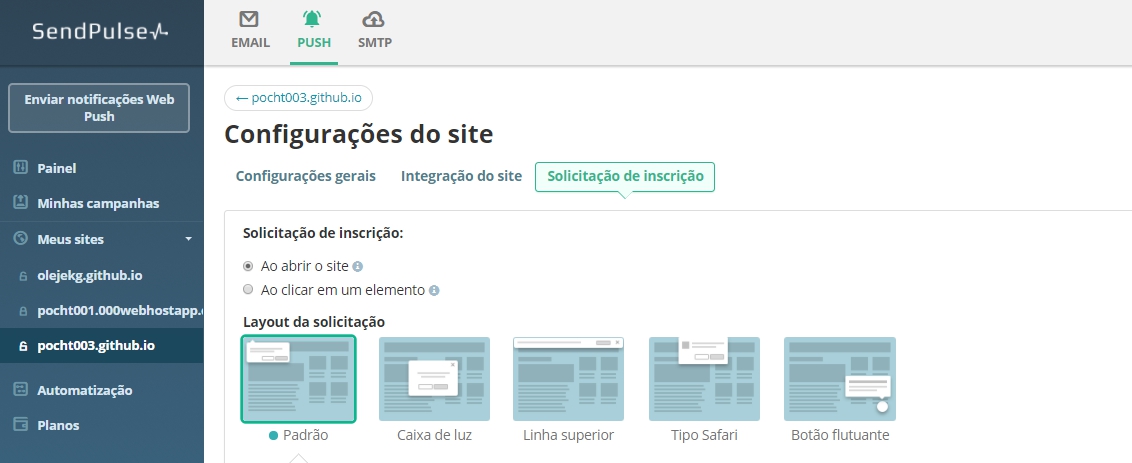
Task: Switch to Integração do site tab
Action: (461, 176)
